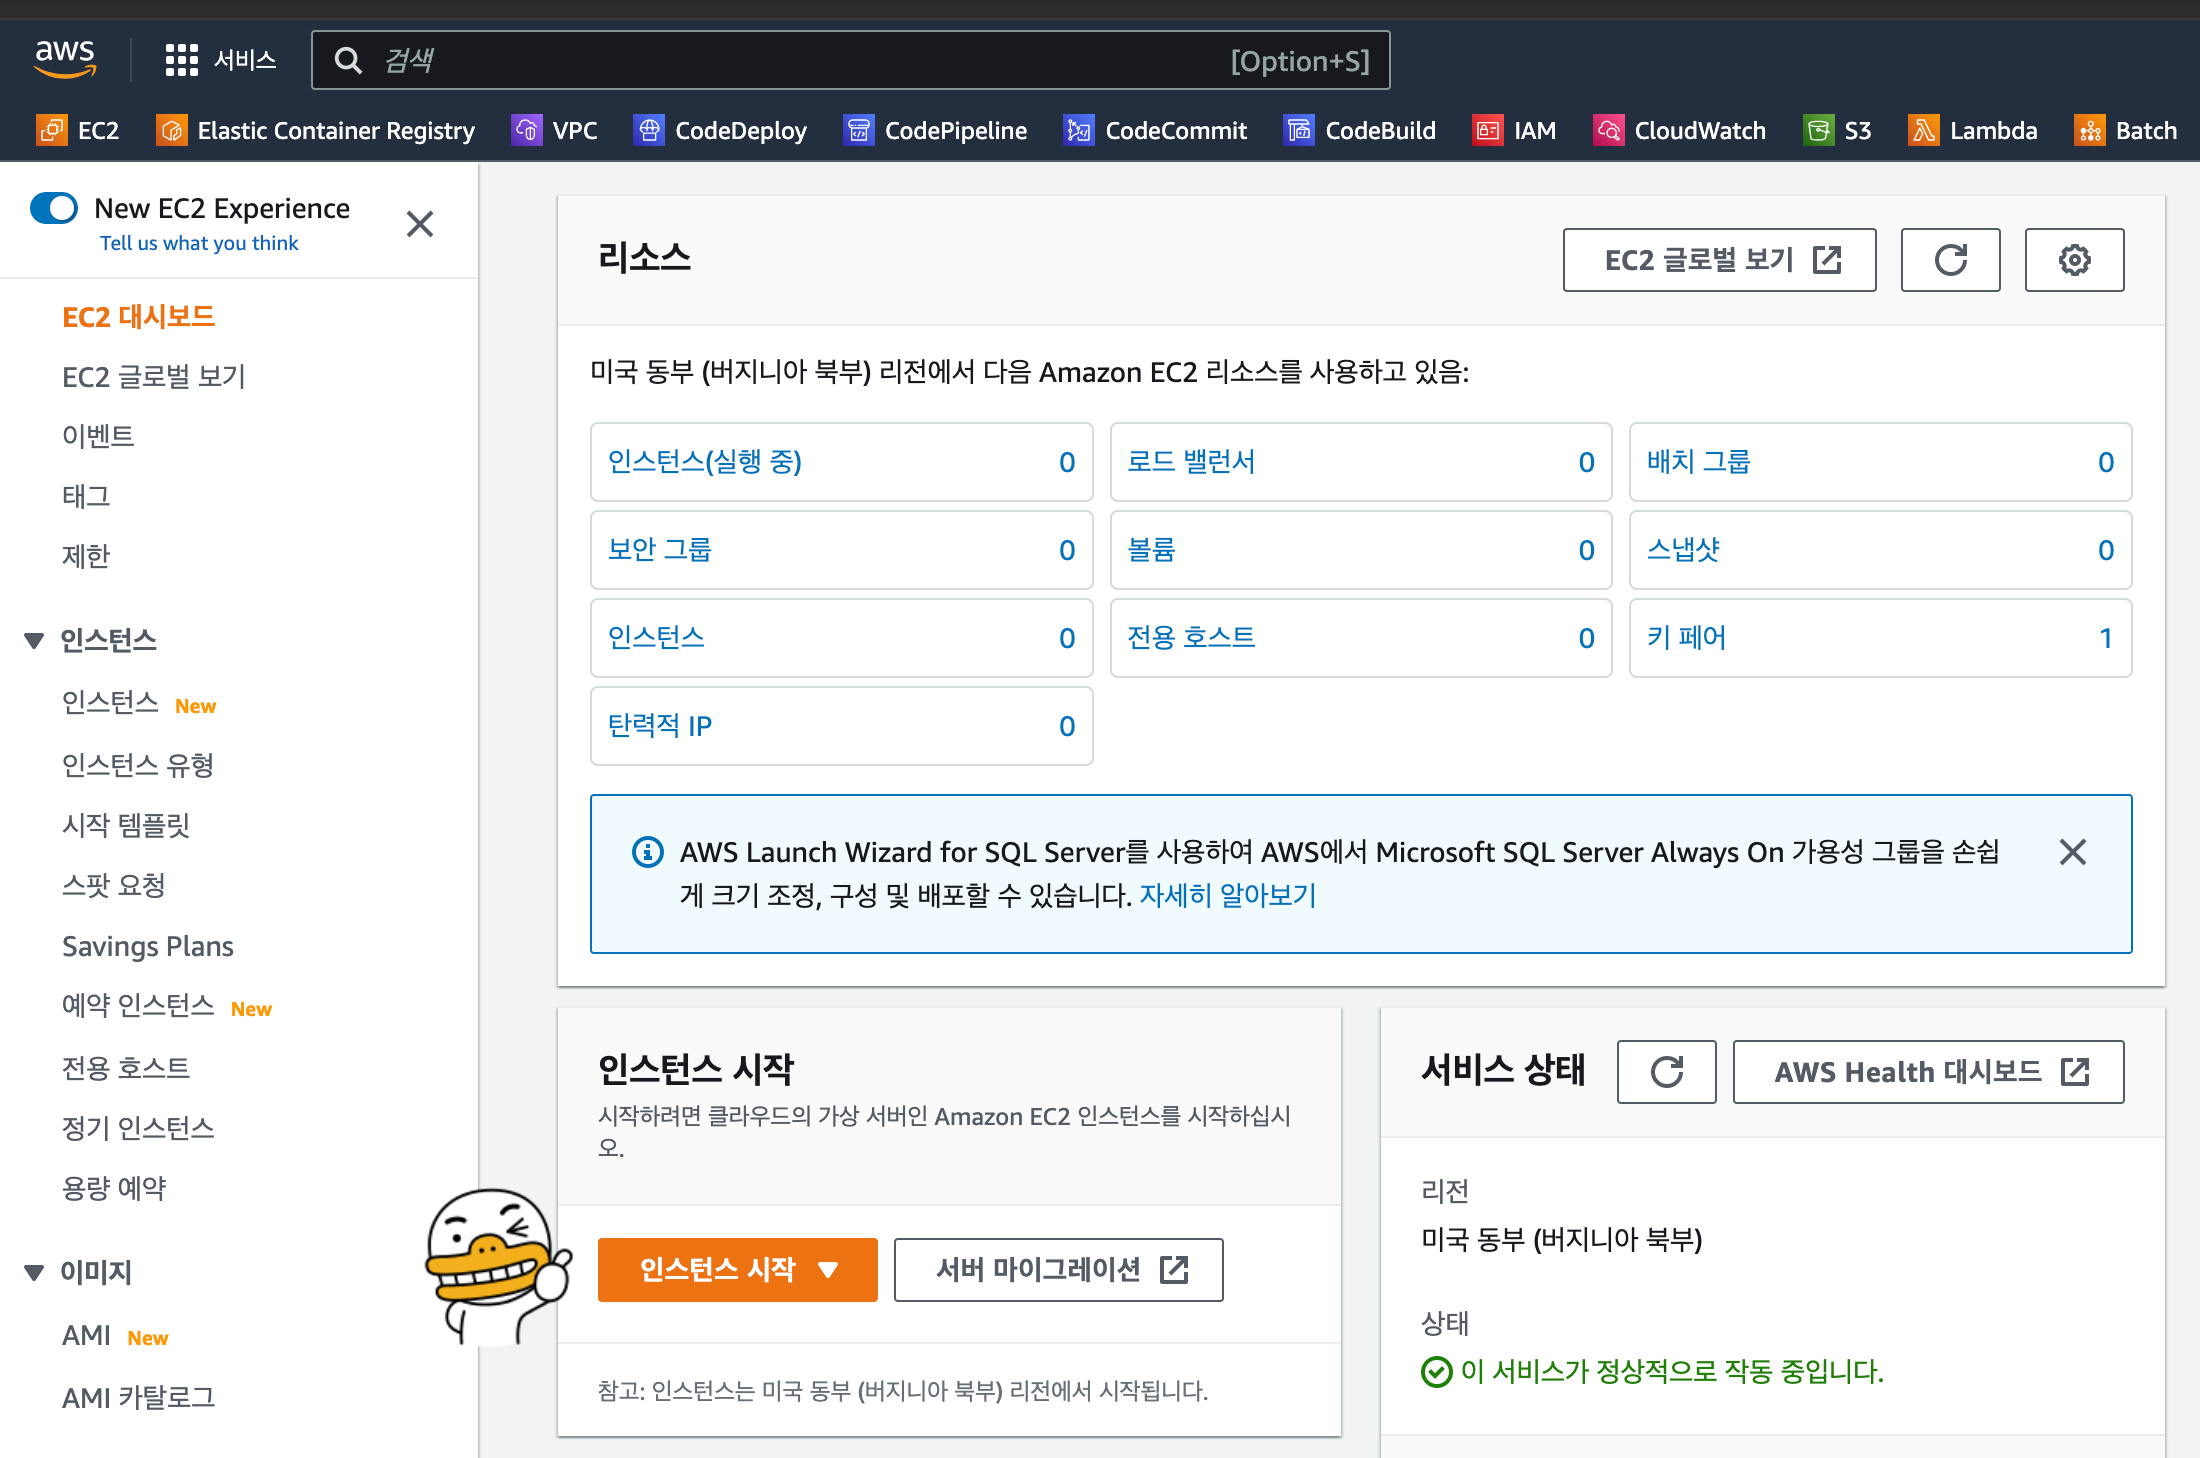This screenshot has width=2200, height=1458.
Task: Collapse the 이미지 sidebar section
Action: tap(34, 1272)
